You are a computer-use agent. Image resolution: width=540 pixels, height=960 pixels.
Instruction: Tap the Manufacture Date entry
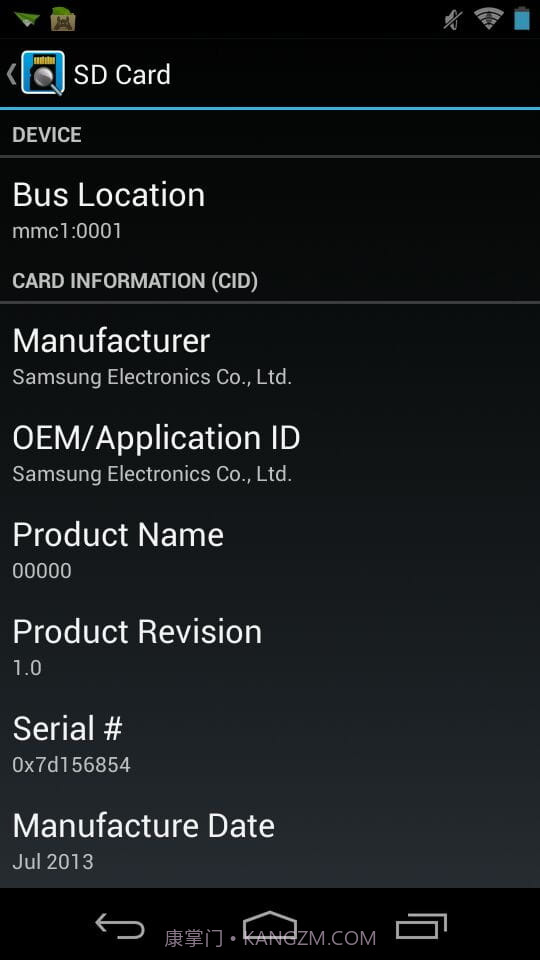tap(270, 842)
